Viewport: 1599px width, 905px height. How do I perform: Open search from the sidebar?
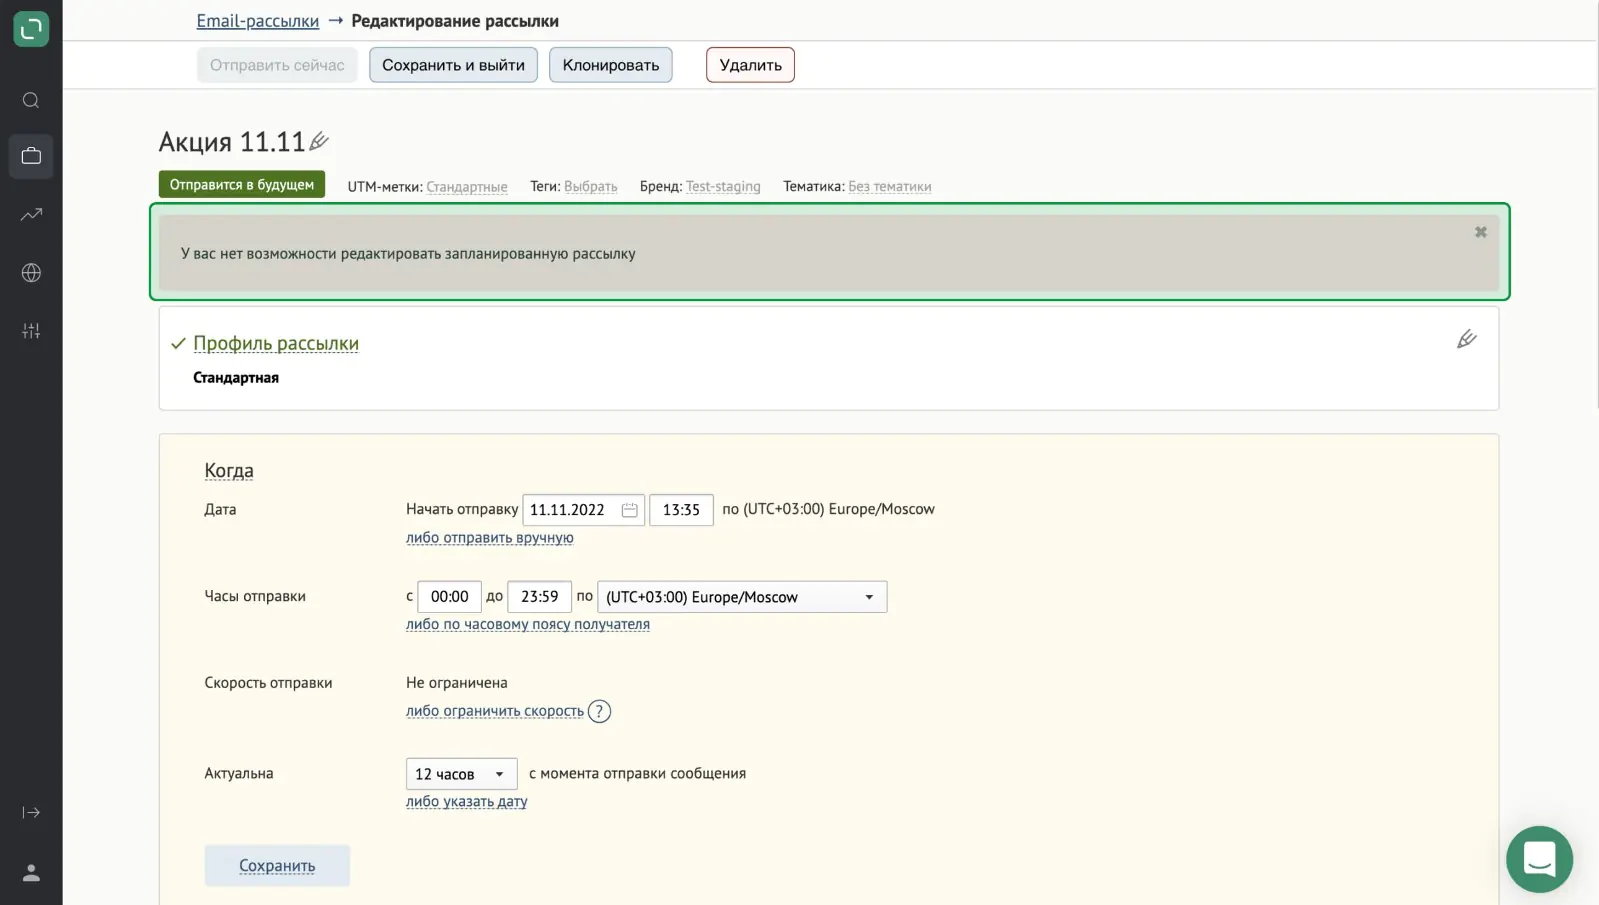click(x=31, y=100)
